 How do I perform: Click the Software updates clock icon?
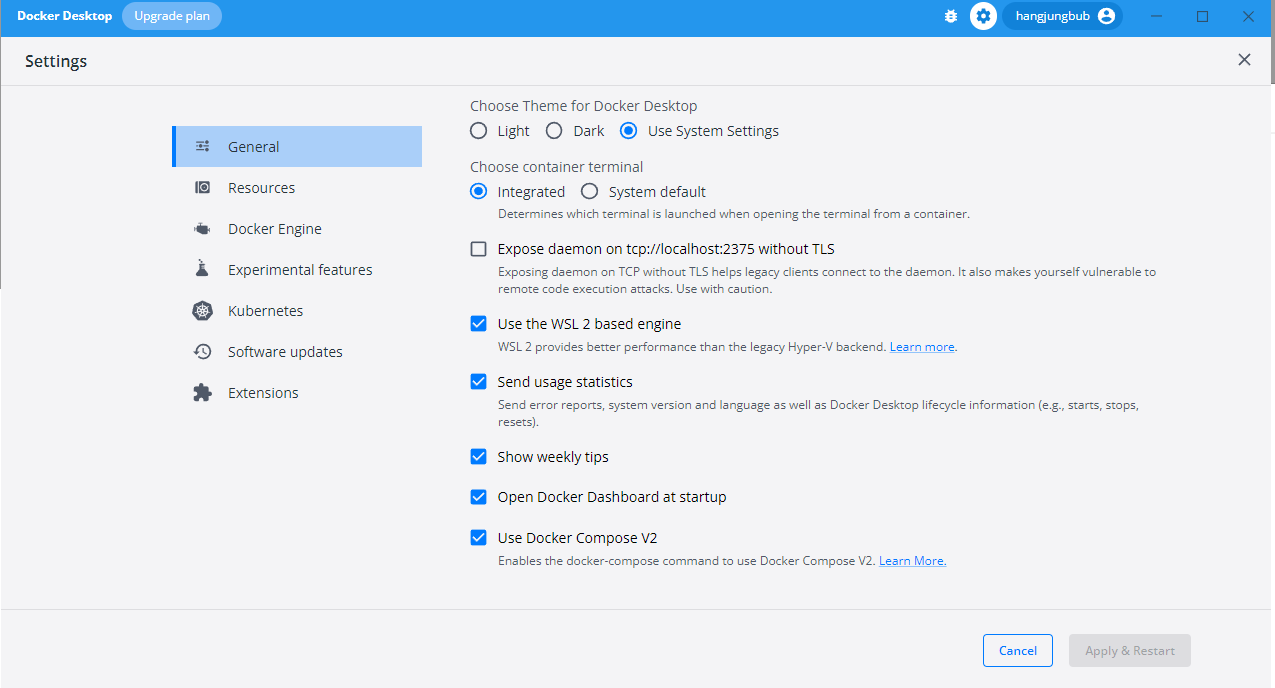pos(203,351)
